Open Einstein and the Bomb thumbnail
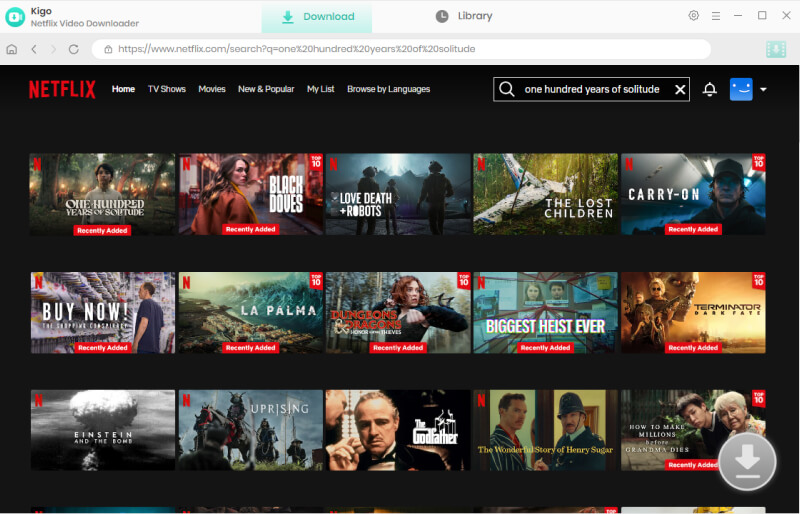 [103, 430]
